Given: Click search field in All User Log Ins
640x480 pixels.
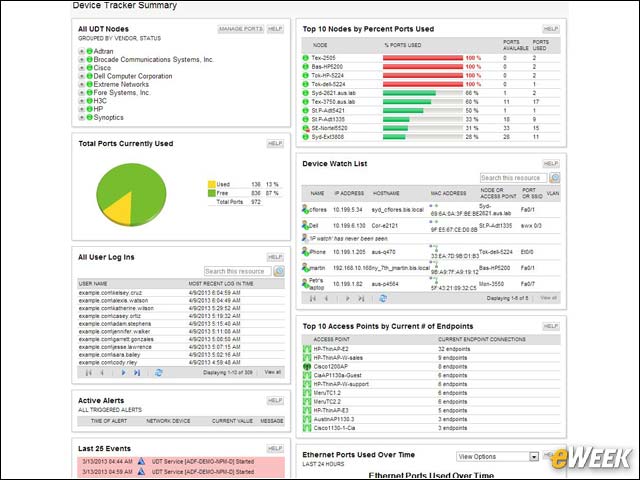Looking at the screenshot, I should [x=238, y=271].
